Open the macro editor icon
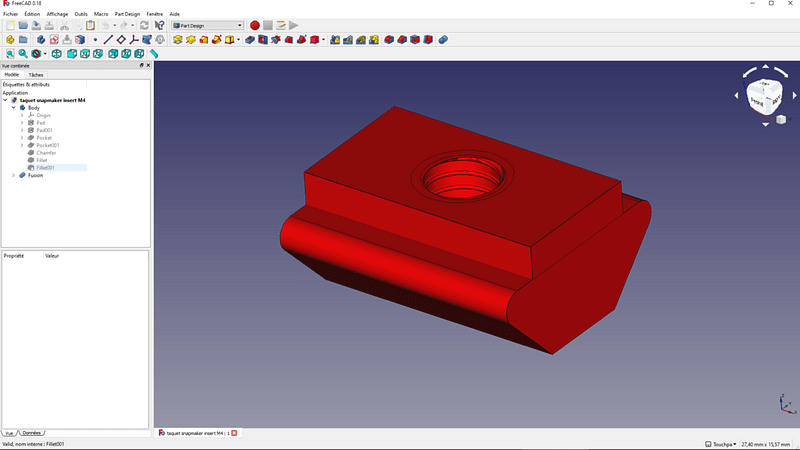800x450 pixels. pyautogui.click(x=281, y=26)
